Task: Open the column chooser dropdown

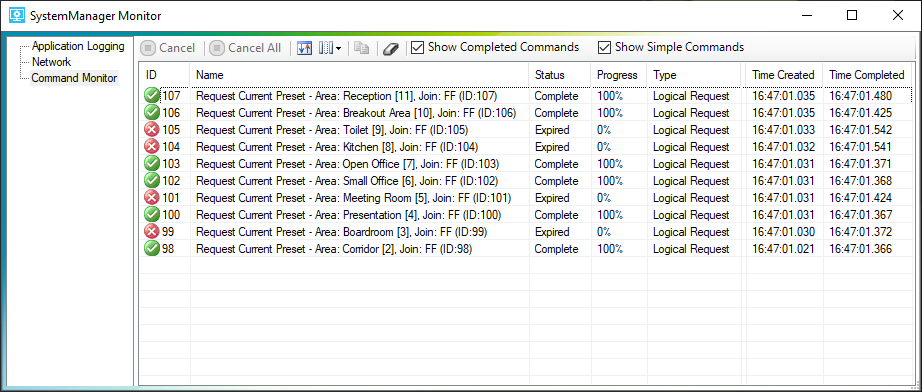Action: (330, 48)
